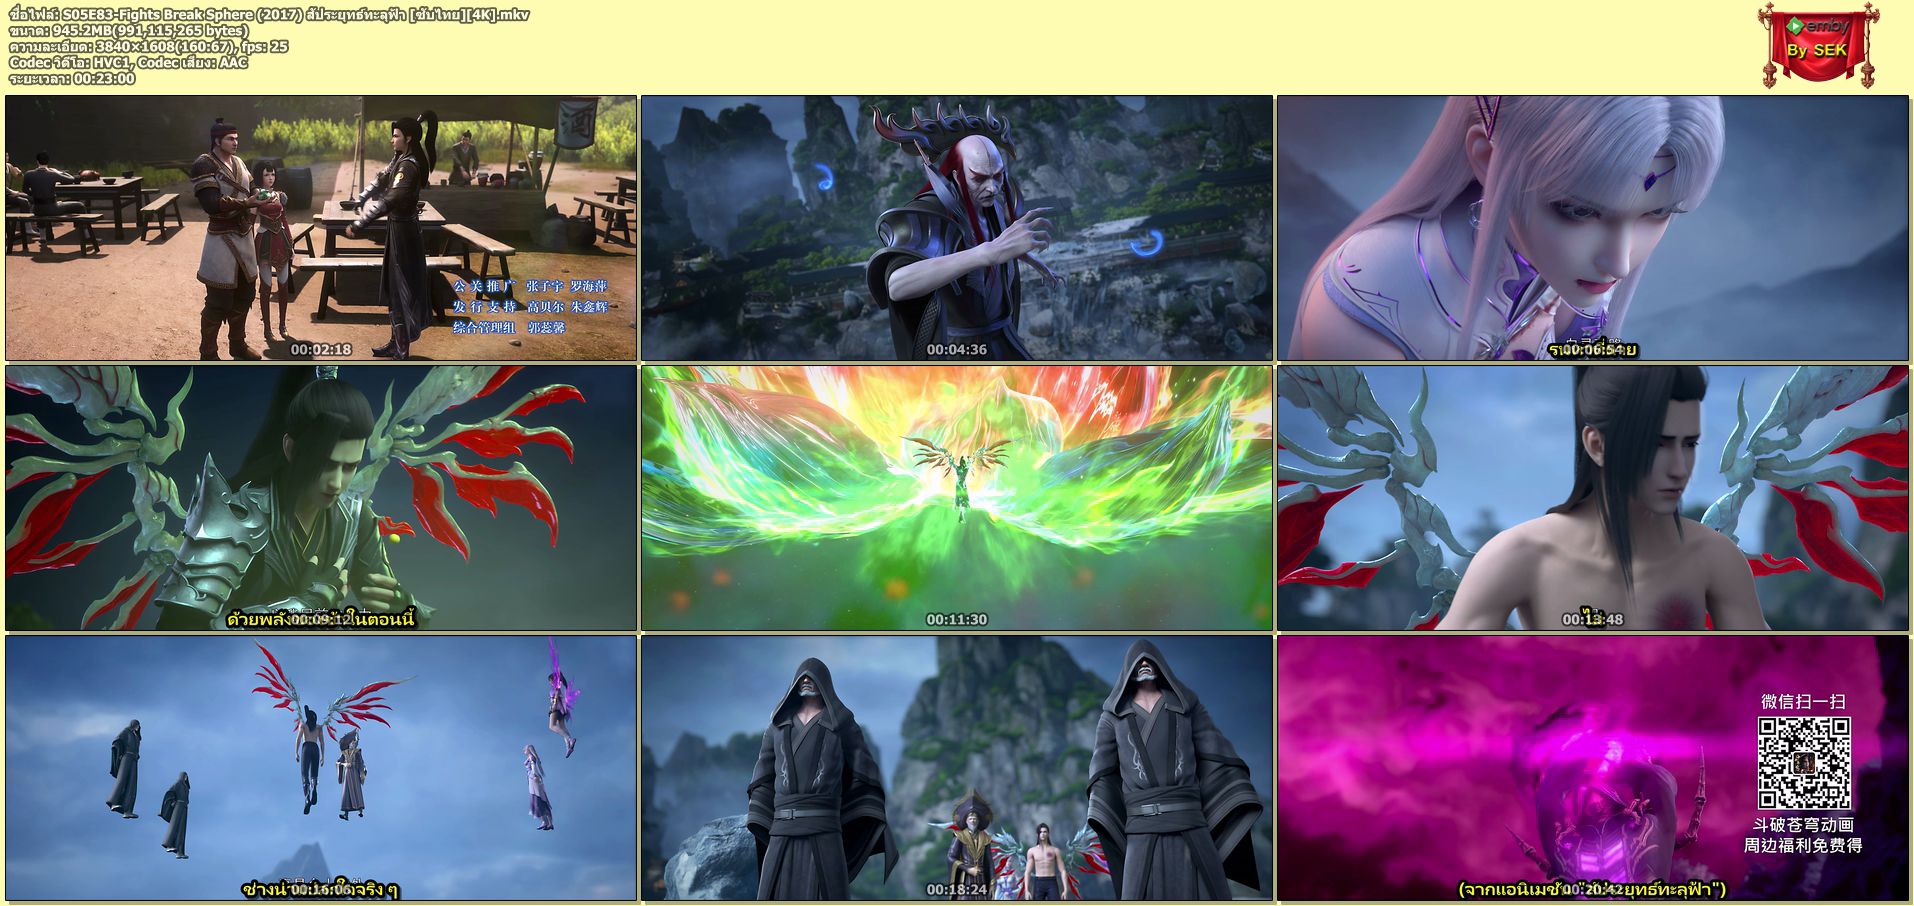Select the shirtless winged man frame 00:13:48

pos(1593,498)
